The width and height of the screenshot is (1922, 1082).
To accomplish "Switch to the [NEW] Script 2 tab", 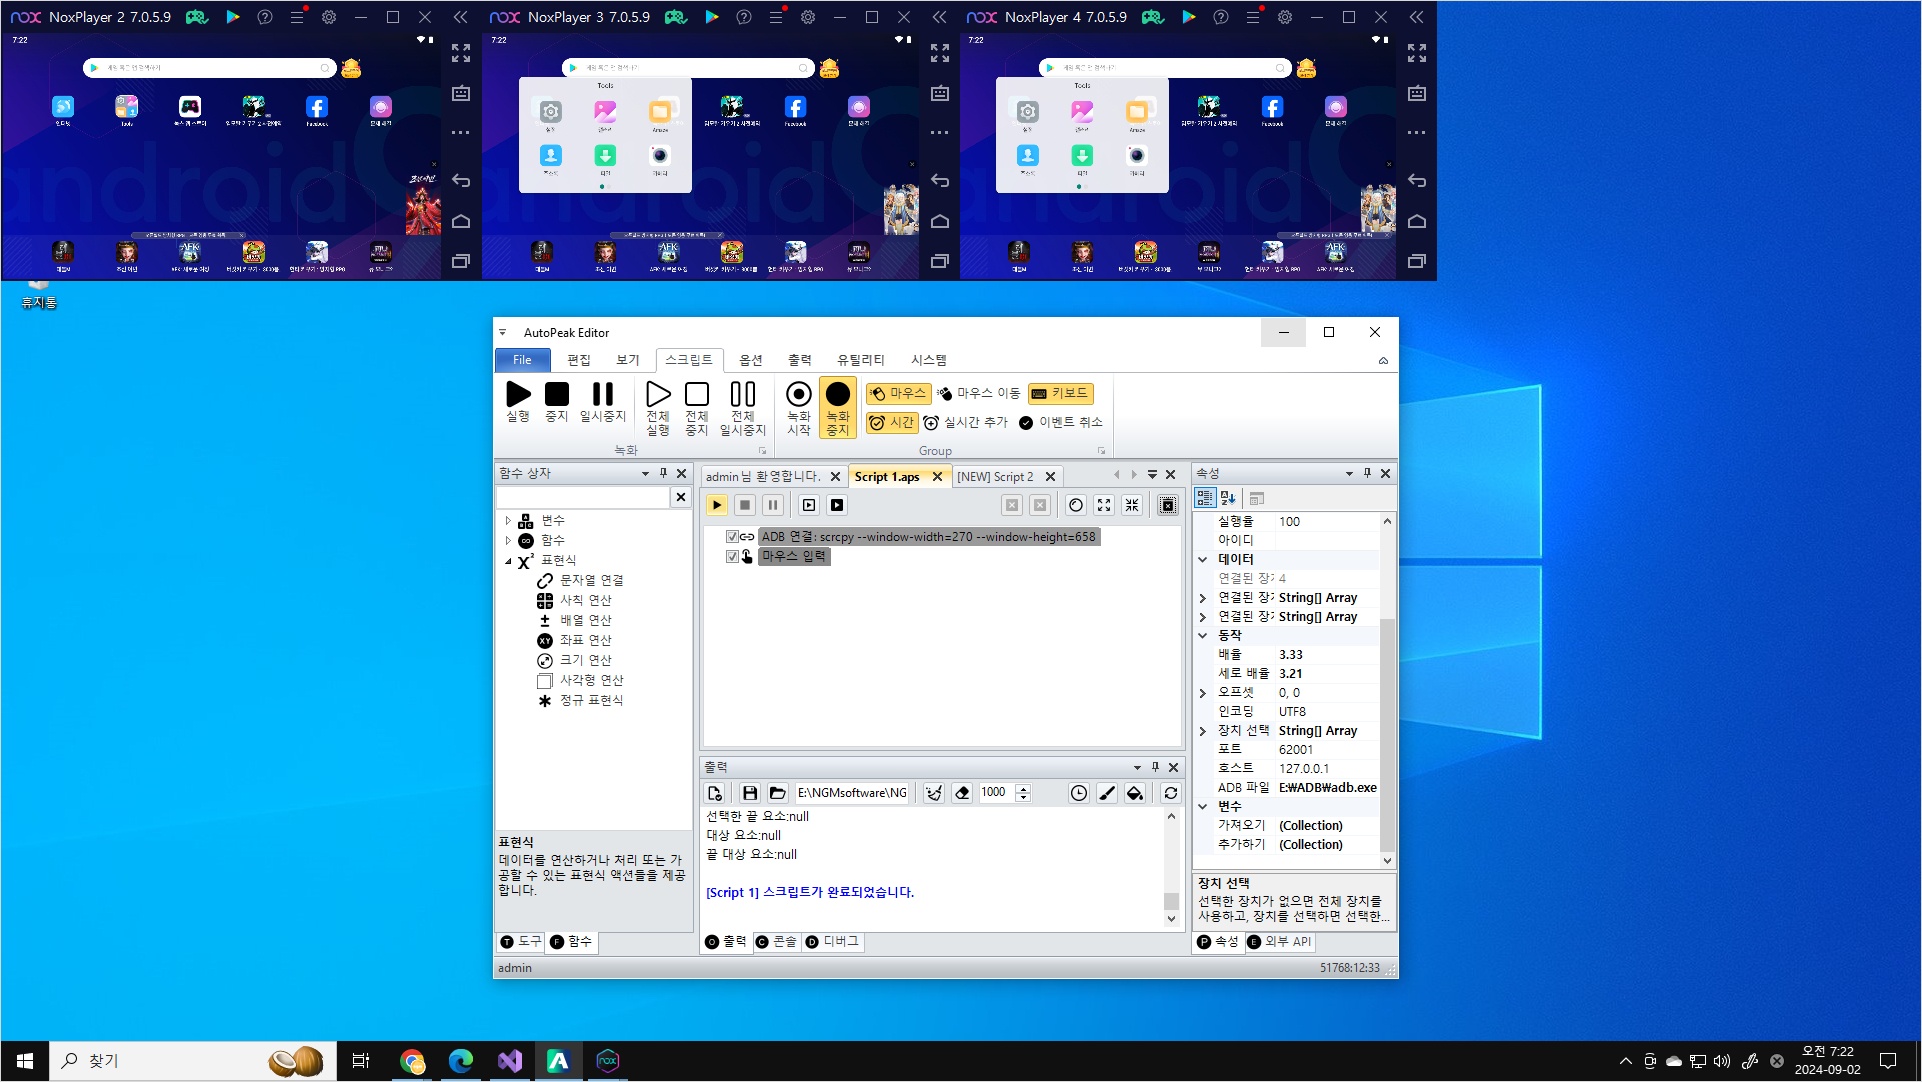I will (x=994, y=477).
